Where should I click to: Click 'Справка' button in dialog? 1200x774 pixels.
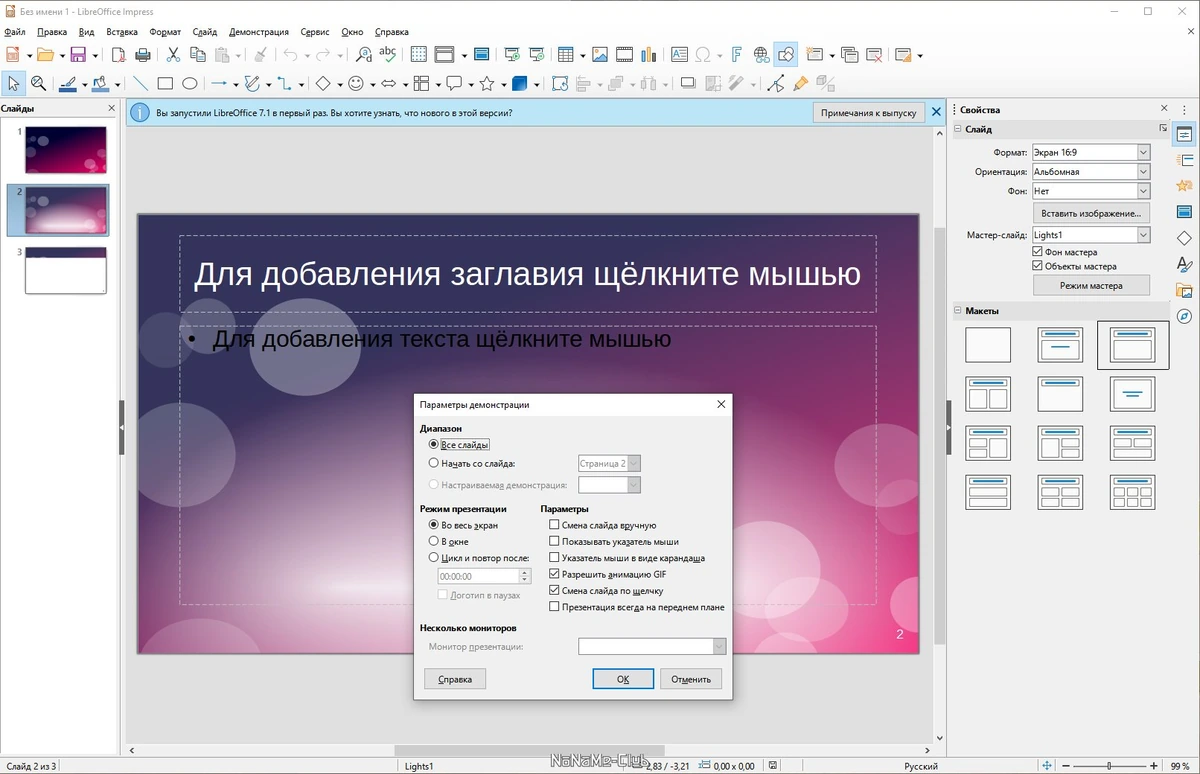coord(455,679)
